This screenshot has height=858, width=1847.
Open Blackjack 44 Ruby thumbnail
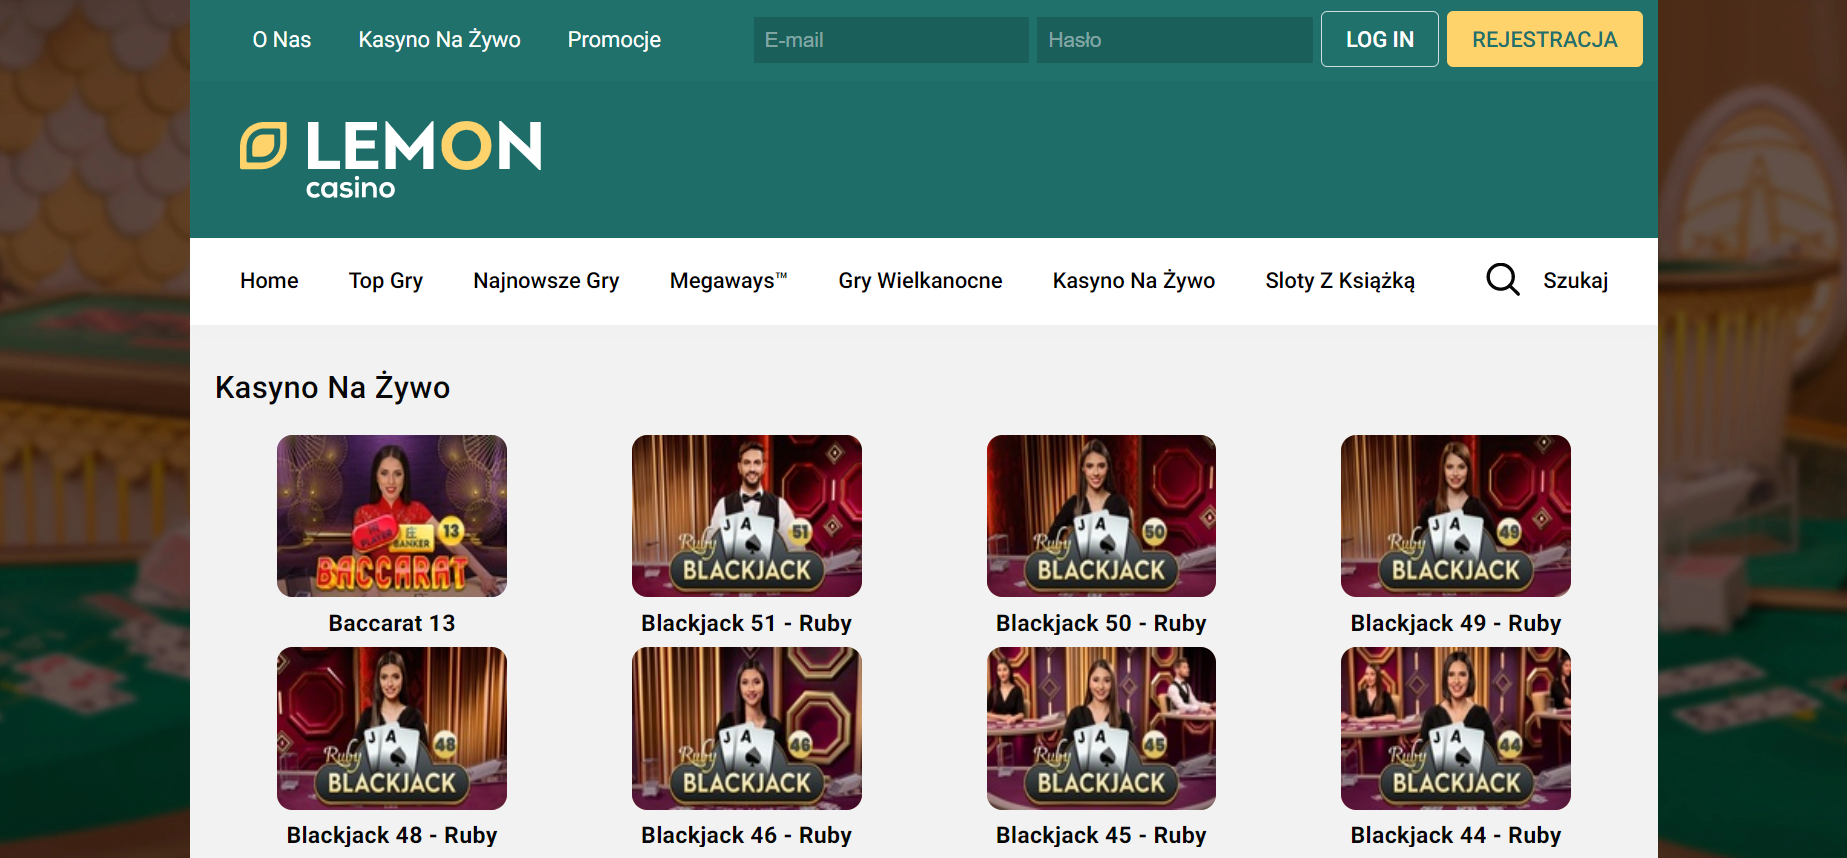click(1456, 728)
